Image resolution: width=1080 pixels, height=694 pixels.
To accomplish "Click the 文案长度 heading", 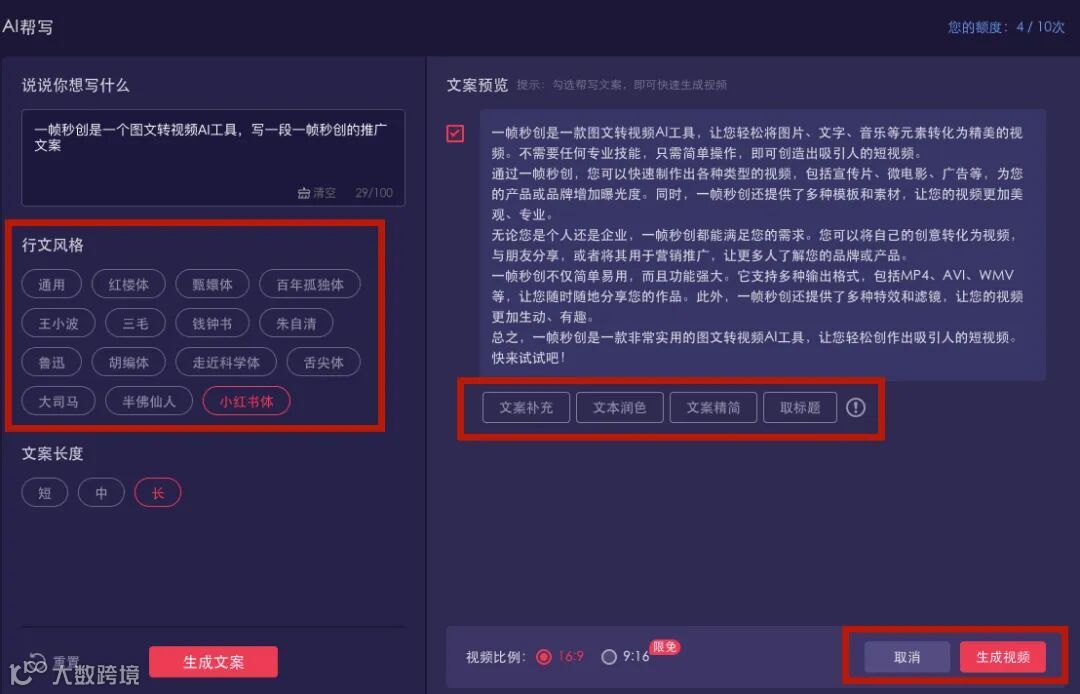I will 52,454.
